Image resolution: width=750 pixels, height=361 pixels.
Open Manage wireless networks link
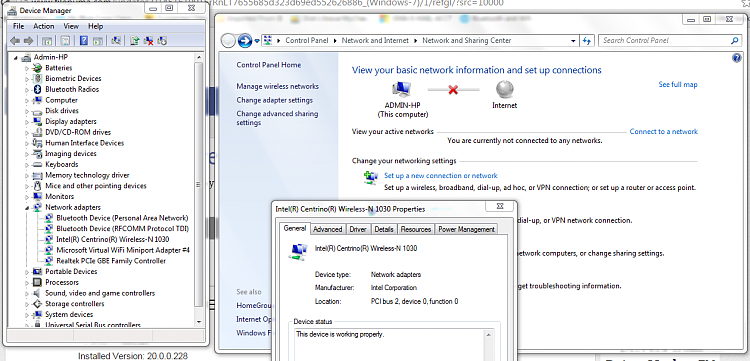coord(277,87)
